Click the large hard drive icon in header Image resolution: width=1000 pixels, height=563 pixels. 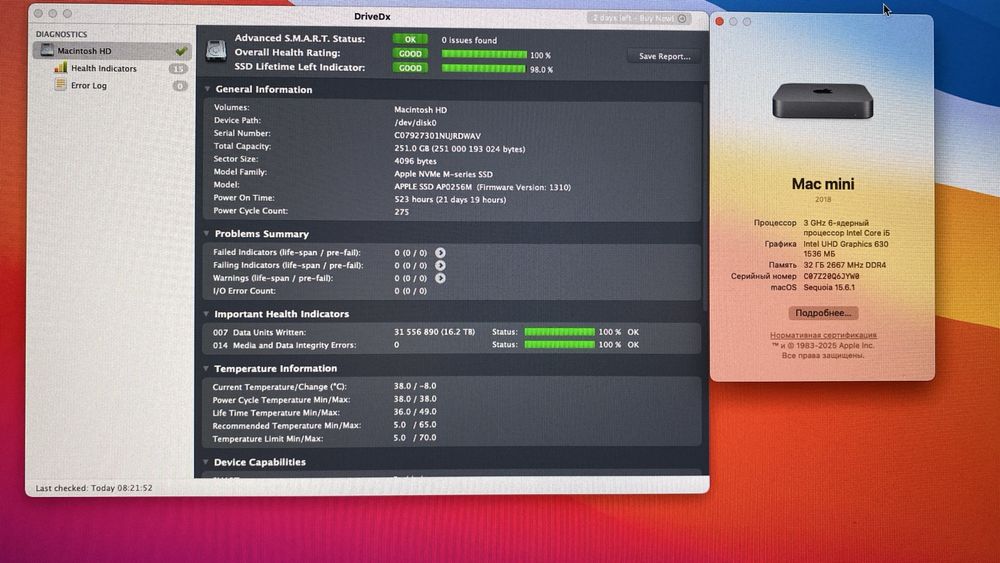point(216,50)
